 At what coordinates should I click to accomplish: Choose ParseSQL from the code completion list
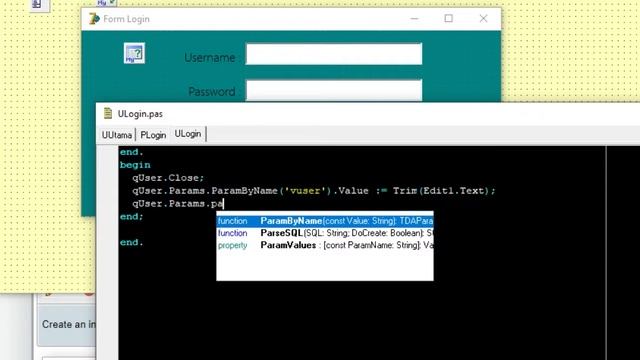click(325, 233)
